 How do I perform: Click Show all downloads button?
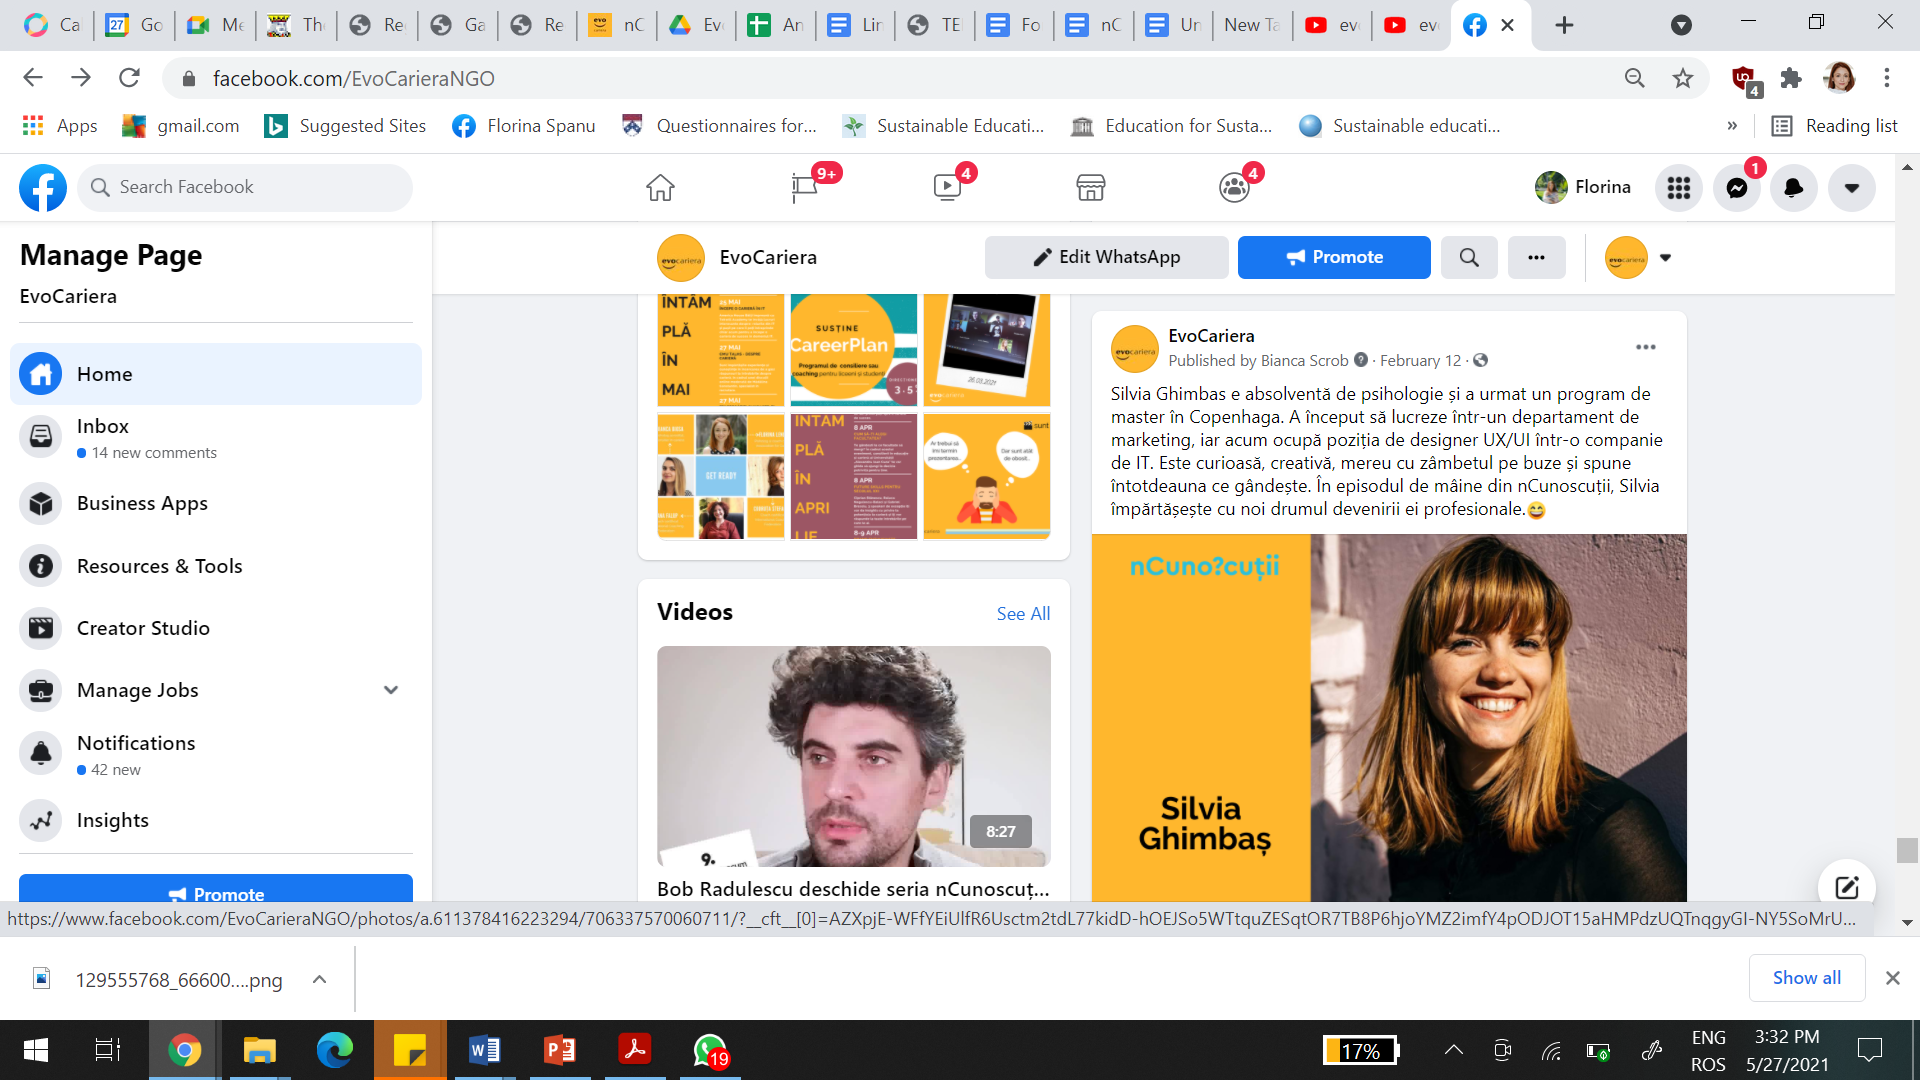point(1806,978)
